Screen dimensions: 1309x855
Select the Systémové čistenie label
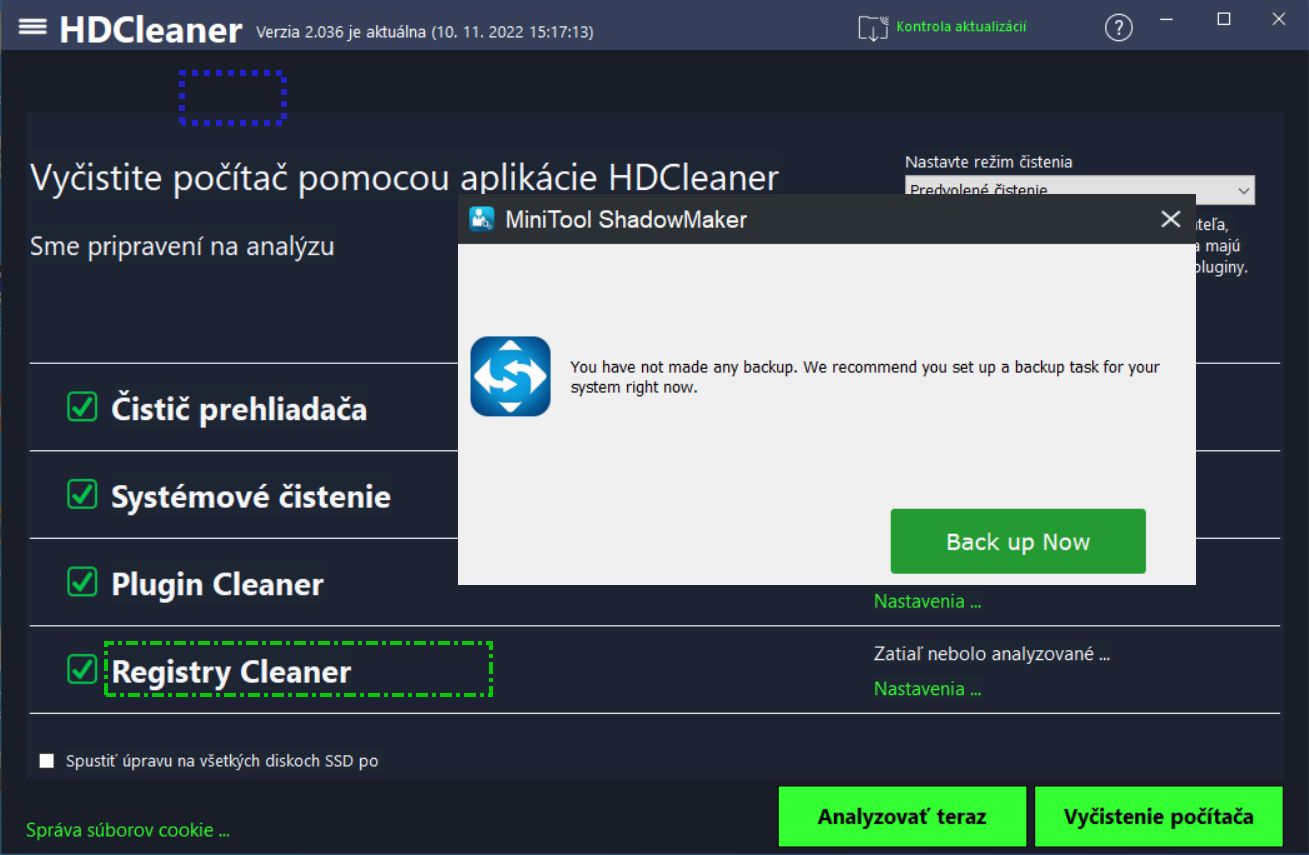click(251, 497)
